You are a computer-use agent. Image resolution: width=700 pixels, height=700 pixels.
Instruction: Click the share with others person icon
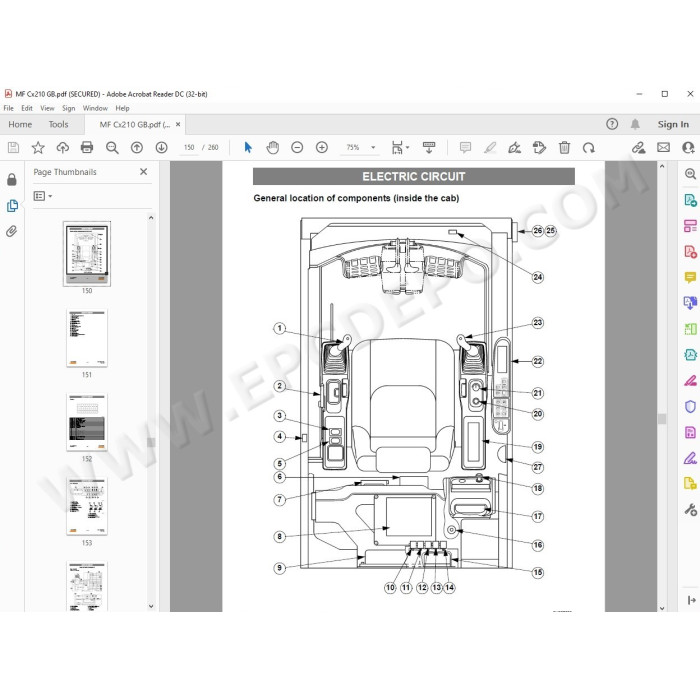point(688,147)
